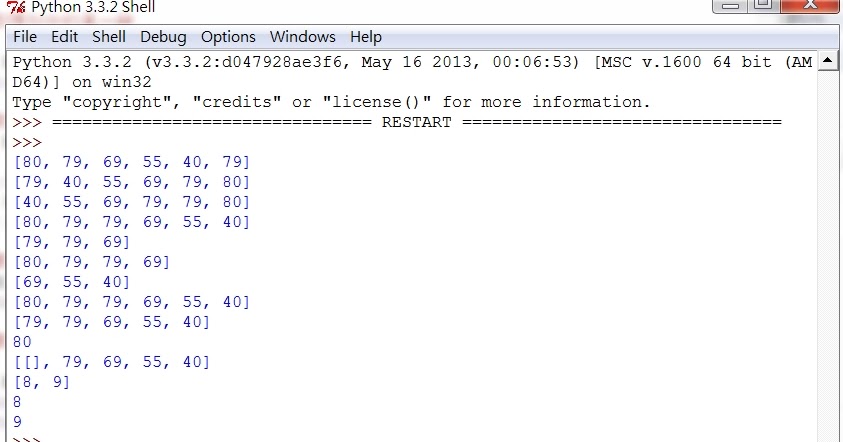Open the Debug menu
This screenshot has width=843, height=442.
tap(163, 37)
